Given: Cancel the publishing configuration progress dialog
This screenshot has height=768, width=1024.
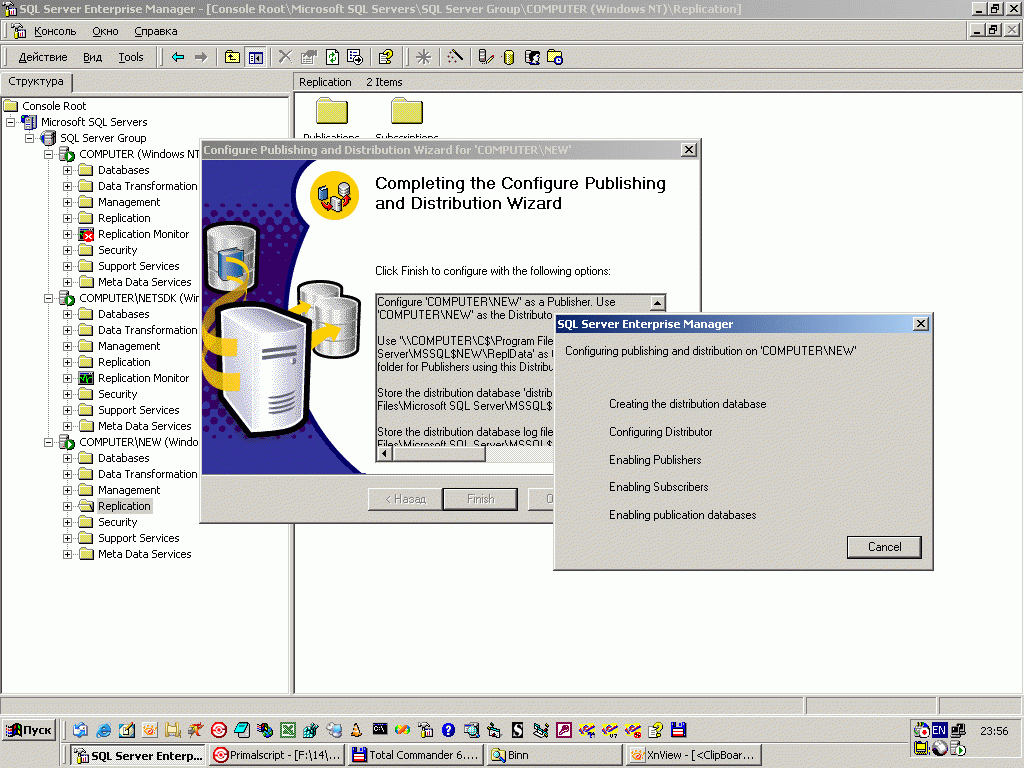Looking at the screenshot, I should pos(884,547).
